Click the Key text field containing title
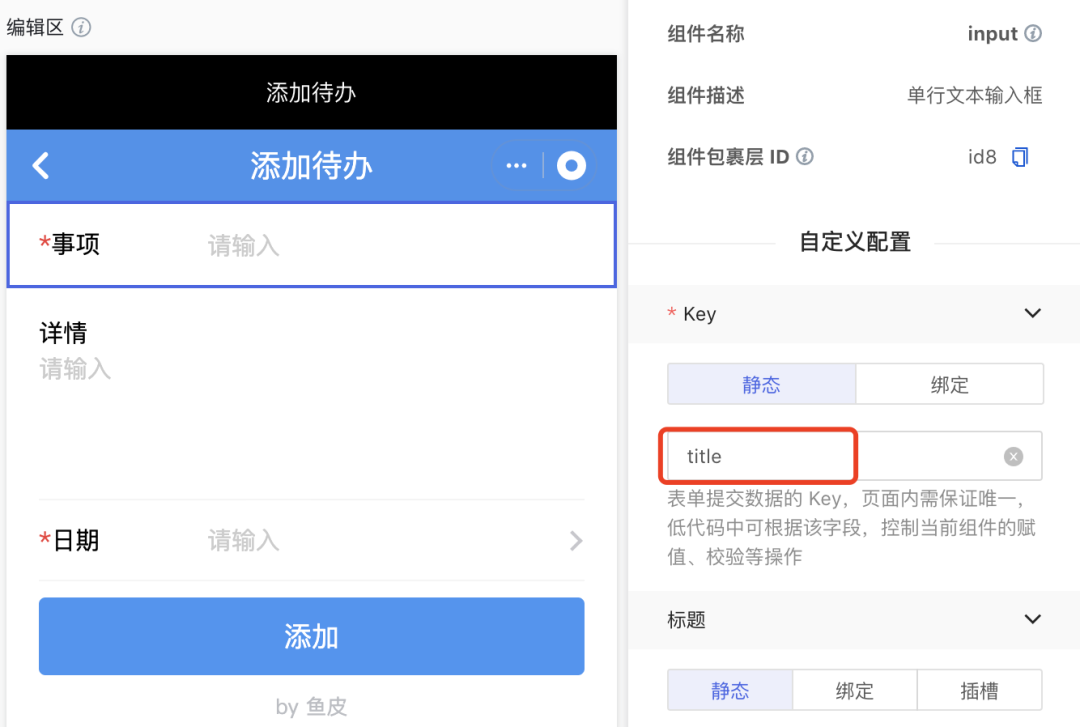This screenshot has height=727, width=1080. pyautogui.click(x=830, y=457)
